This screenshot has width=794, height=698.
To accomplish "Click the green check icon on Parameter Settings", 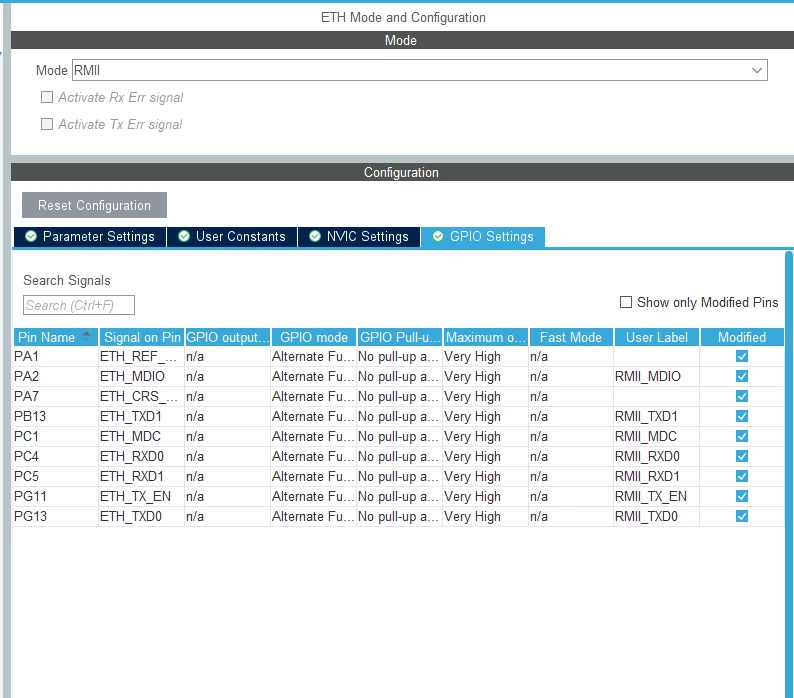I will point(31,236).
